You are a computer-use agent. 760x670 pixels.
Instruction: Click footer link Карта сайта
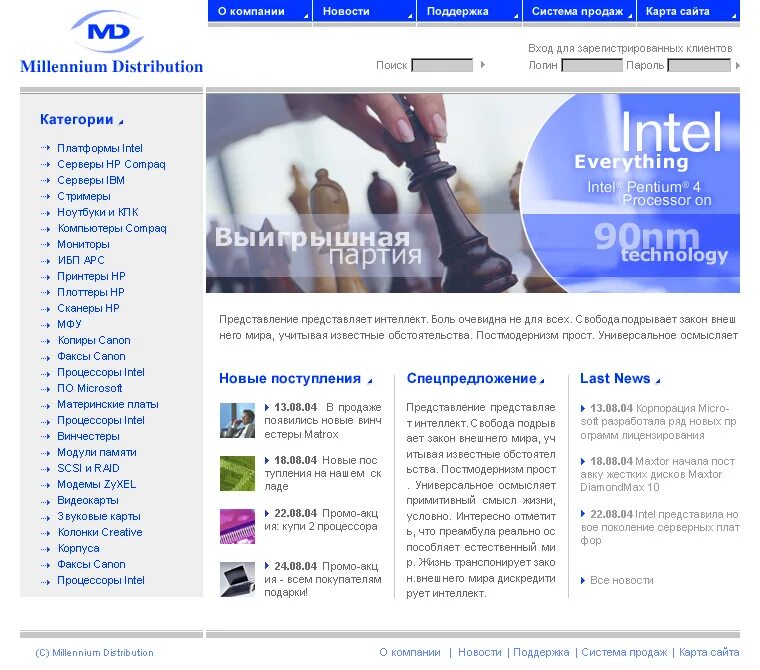(709, 653)
